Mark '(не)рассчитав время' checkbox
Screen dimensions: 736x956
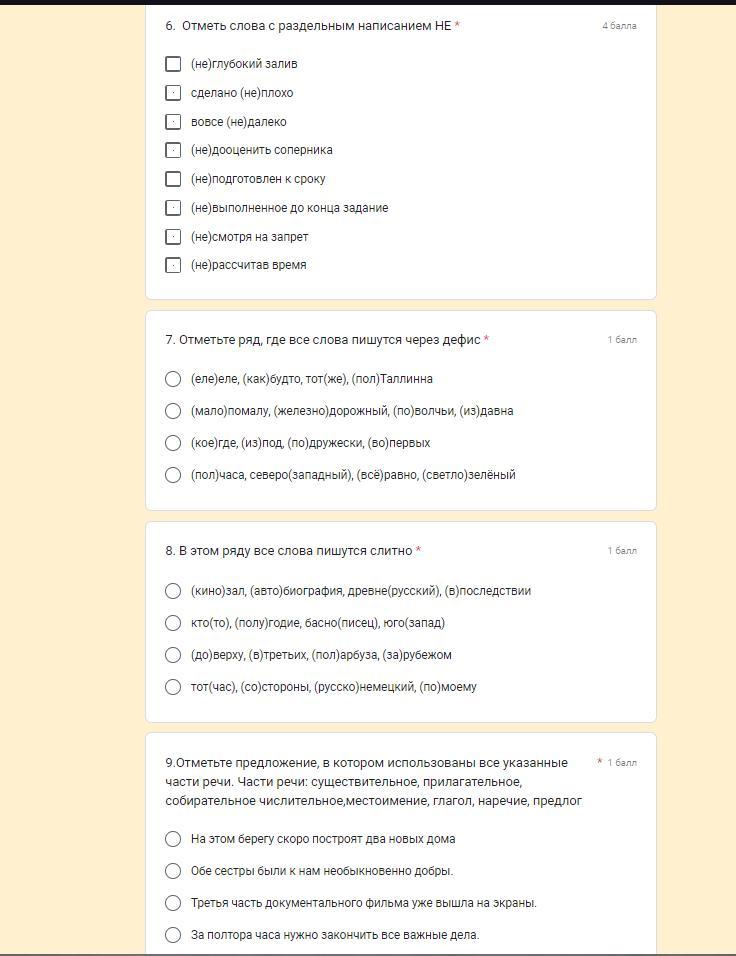(173, 265)
